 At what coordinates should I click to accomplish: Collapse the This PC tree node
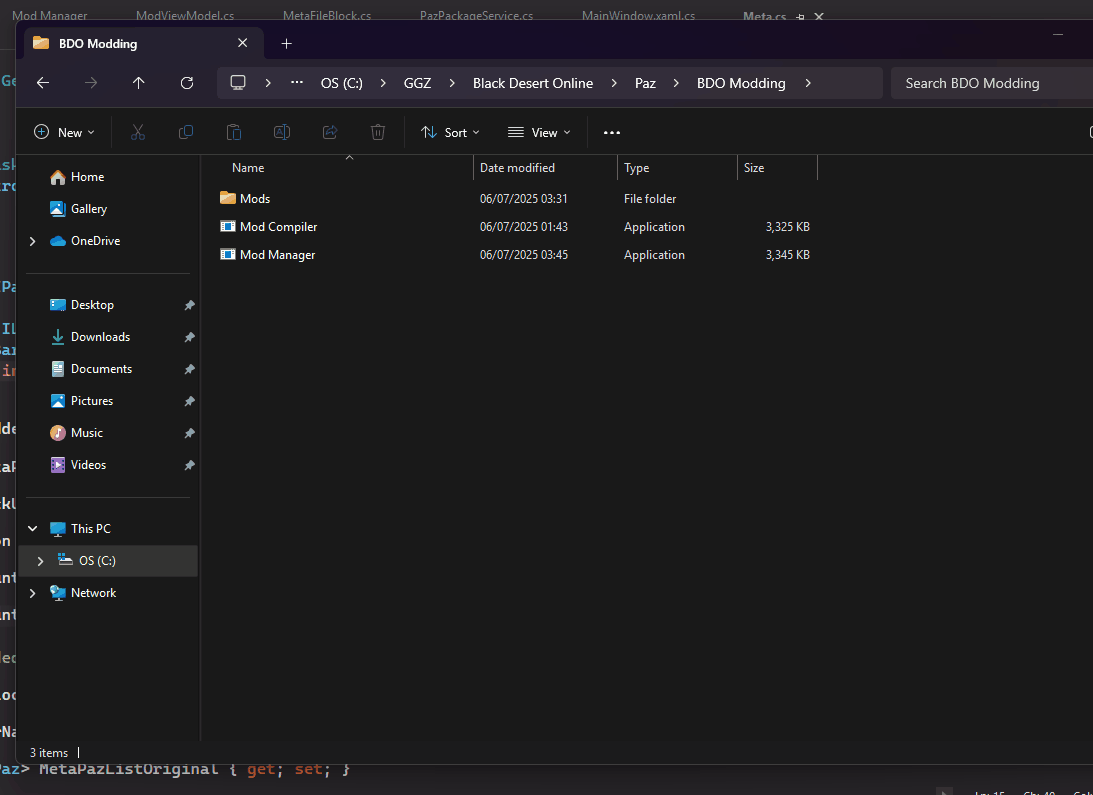(33, 529)
